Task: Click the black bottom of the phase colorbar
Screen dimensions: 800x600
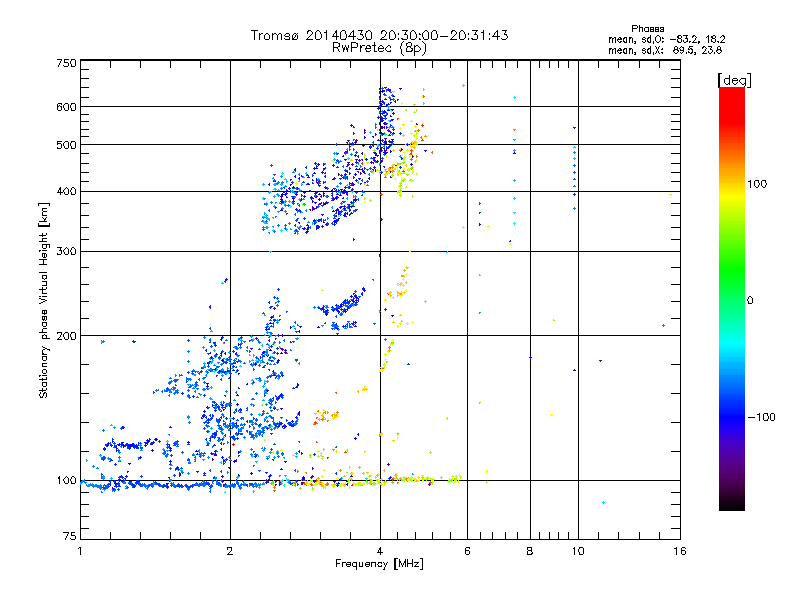Action: pyautogui.click(x=732, y=503)
